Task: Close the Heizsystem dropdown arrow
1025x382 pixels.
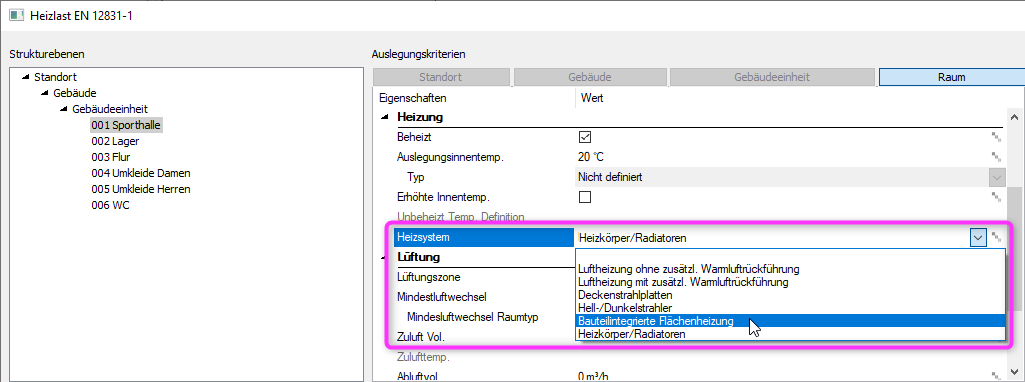Action: [978, 238]
